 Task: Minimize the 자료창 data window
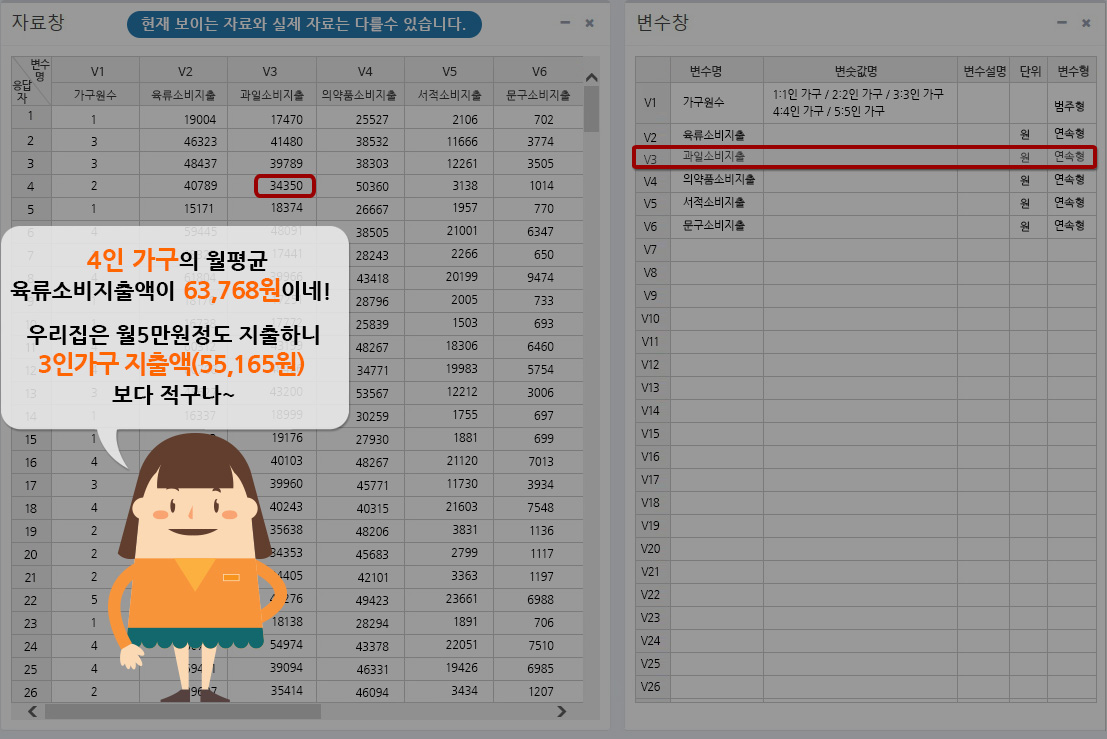click(565, 23)
